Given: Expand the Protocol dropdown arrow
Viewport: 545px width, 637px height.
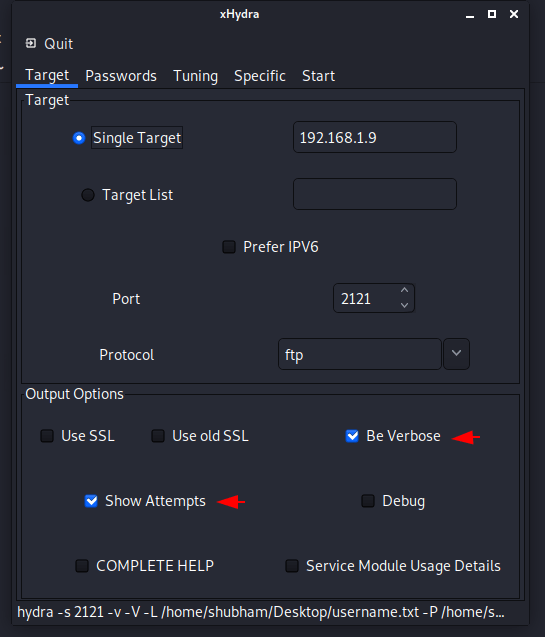Looking at the screenshot, I should tap(456, 354).
